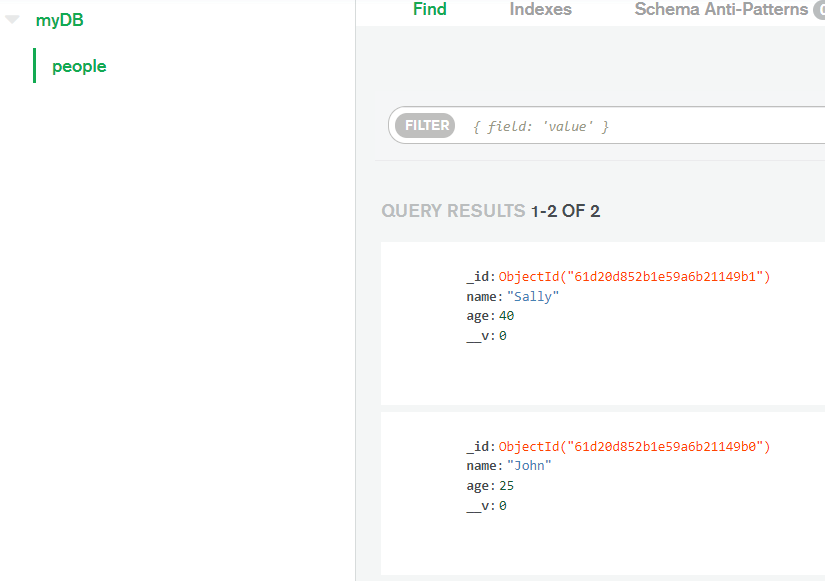This screenshot has height=581, width=825.
Task: Open the myDB database
Action: pyautogui.click(x=59, y=20)
